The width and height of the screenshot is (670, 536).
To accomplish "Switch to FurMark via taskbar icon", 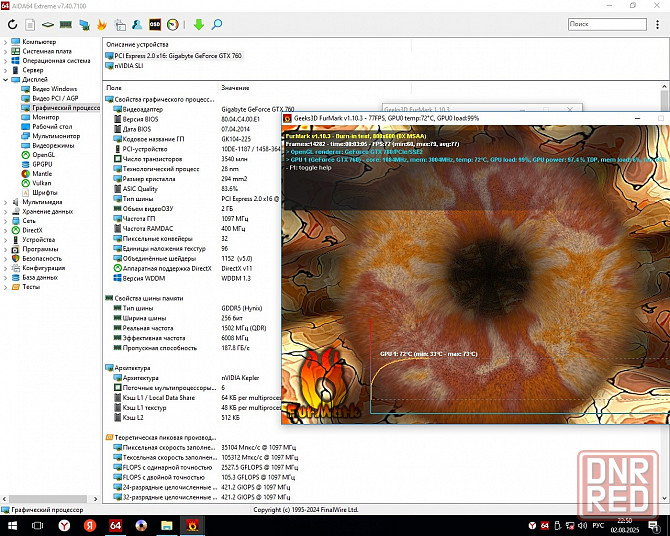I will [192, 525].
